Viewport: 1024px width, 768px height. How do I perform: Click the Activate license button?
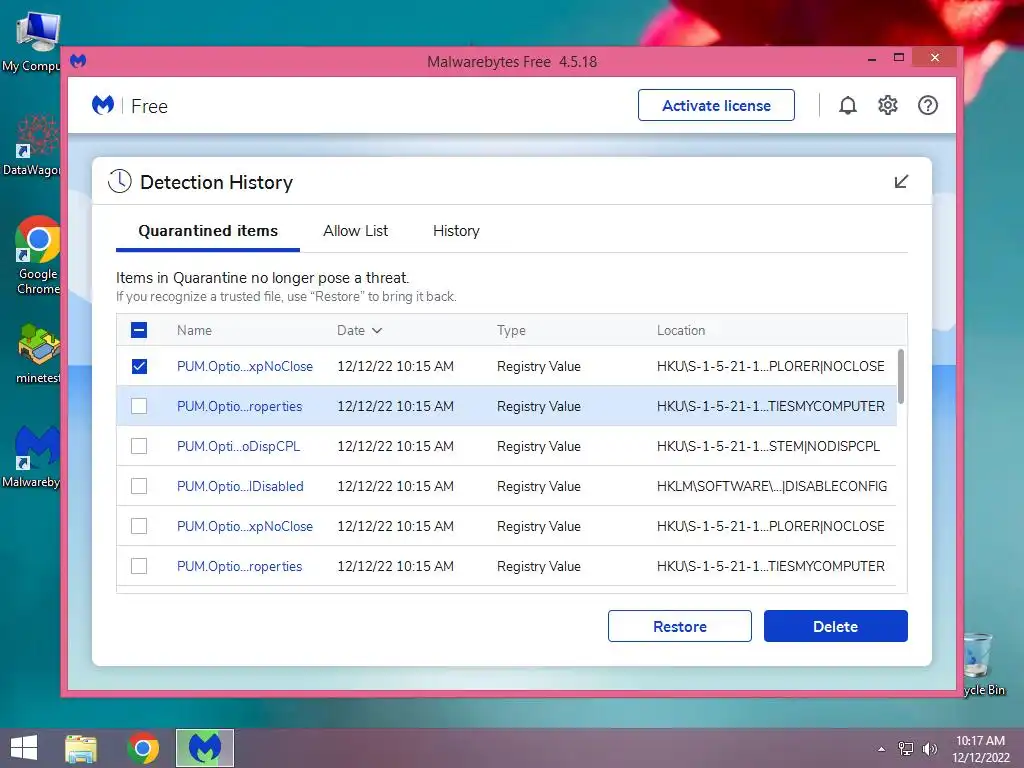coord(716,105)
